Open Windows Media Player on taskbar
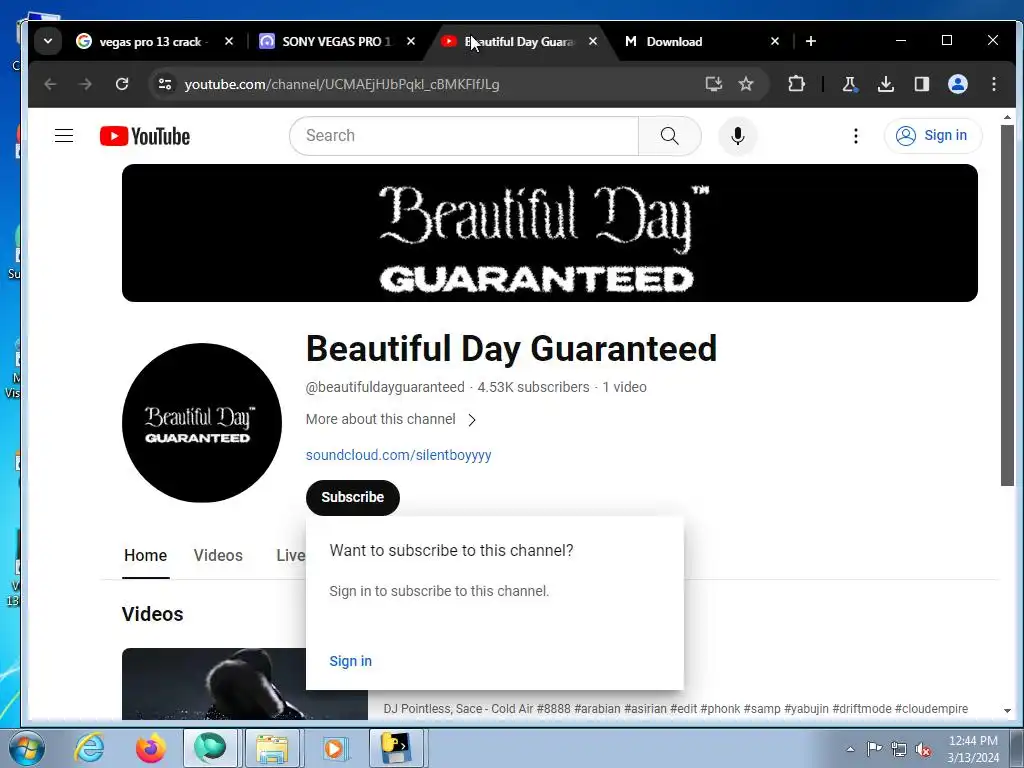The image size is (1024, 768). coord(334,748)
